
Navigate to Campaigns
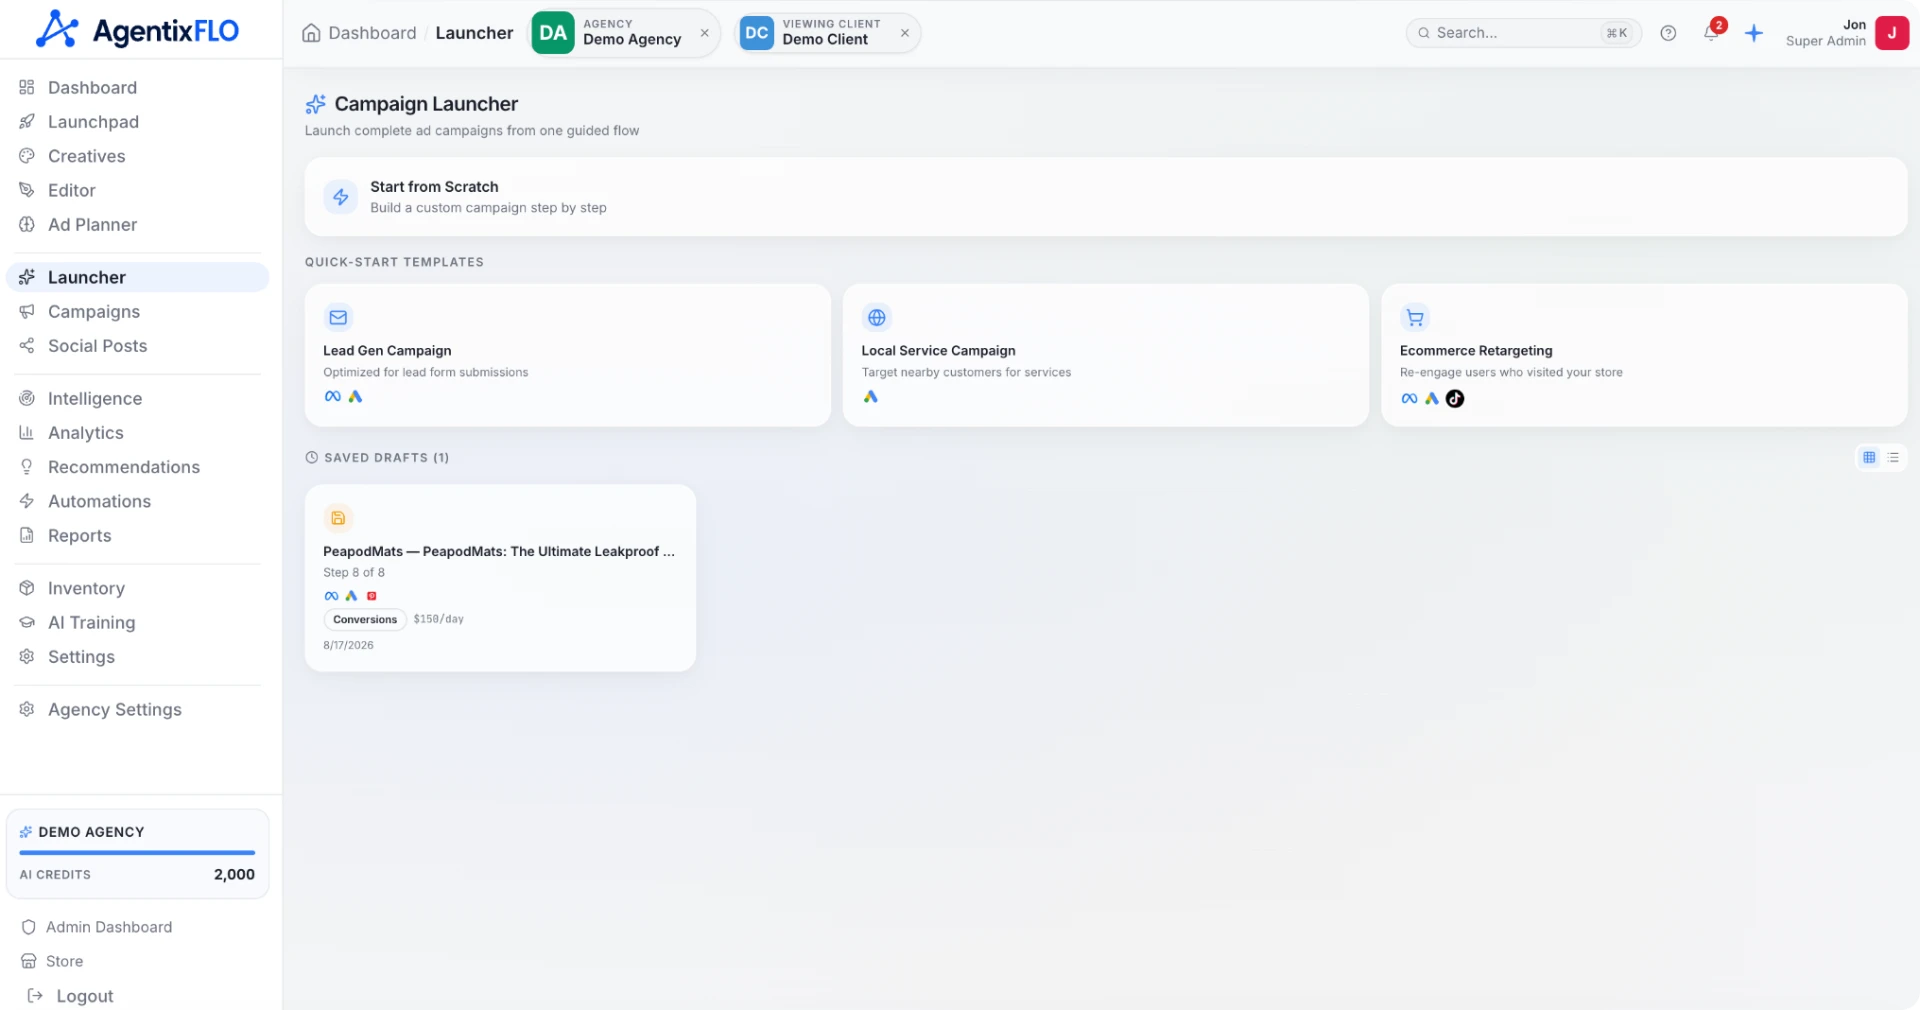tap(138, 312)
